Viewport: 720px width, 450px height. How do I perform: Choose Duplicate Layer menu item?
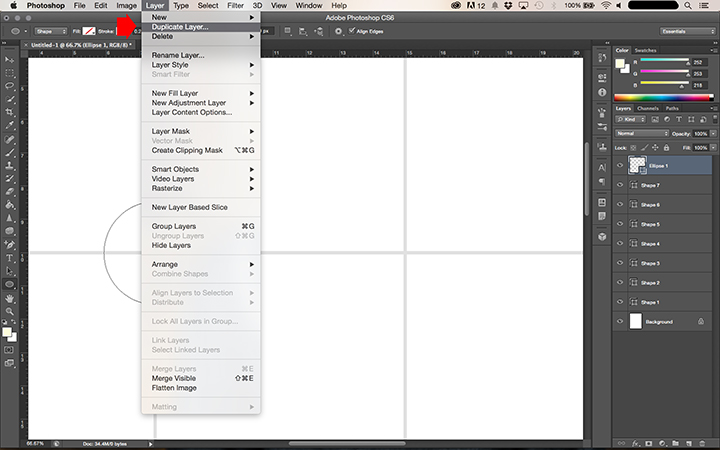[x=201, y=27]
